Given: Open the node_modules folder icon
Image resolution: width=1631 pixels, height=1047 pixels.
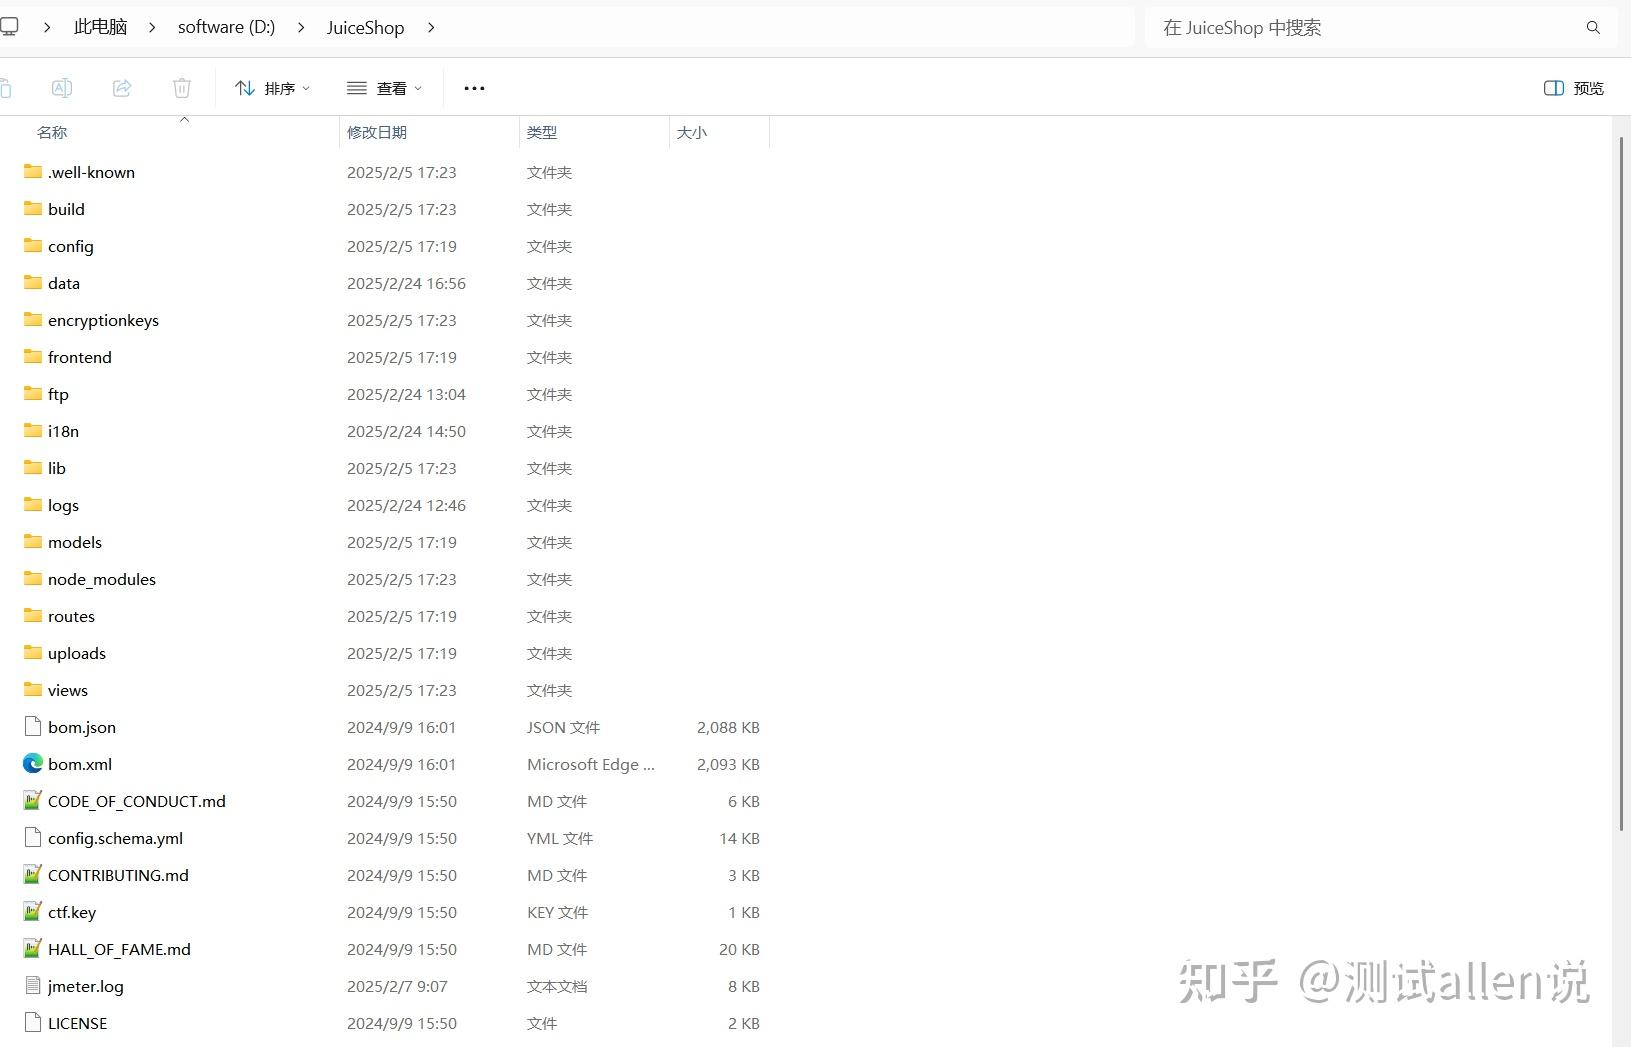Looking at the screenshot, I should 30,579.
